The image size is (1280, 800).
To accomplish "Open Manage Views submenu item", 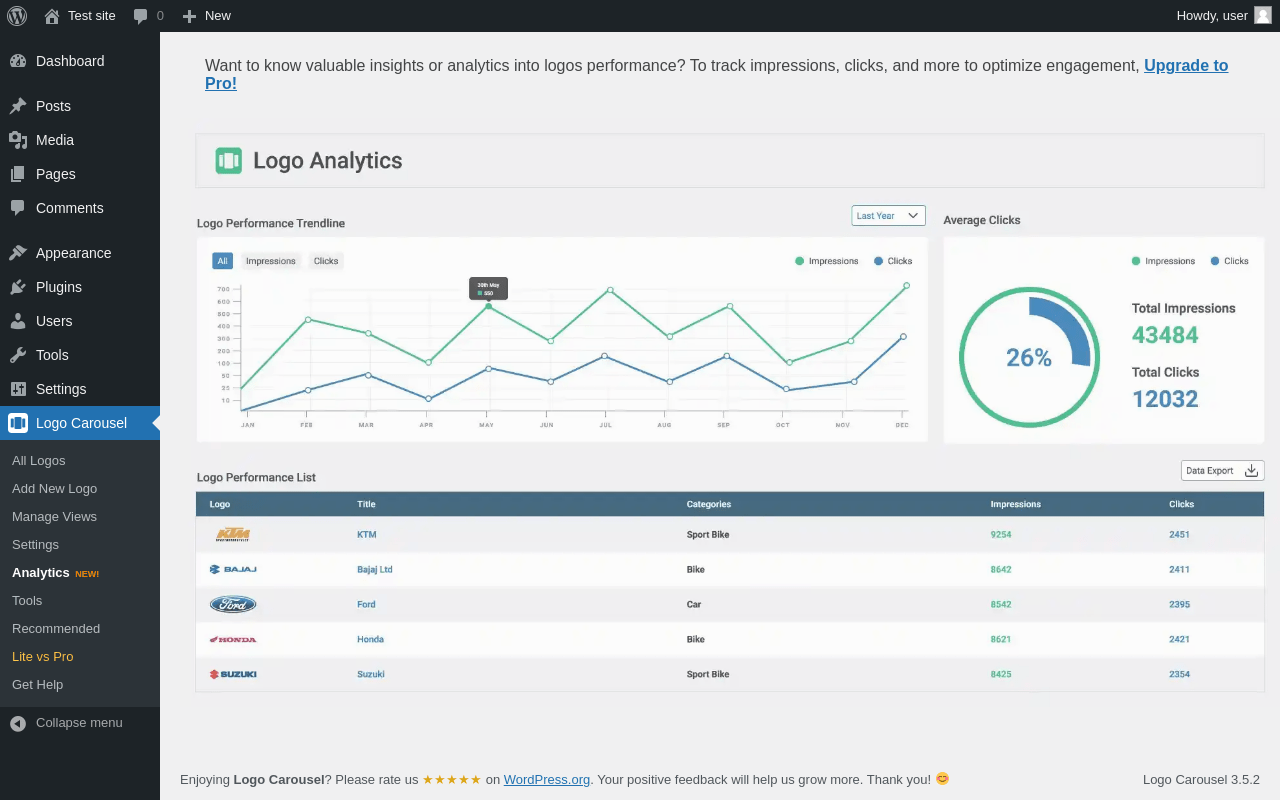I will pyautogui.click(x=54, y=517).
